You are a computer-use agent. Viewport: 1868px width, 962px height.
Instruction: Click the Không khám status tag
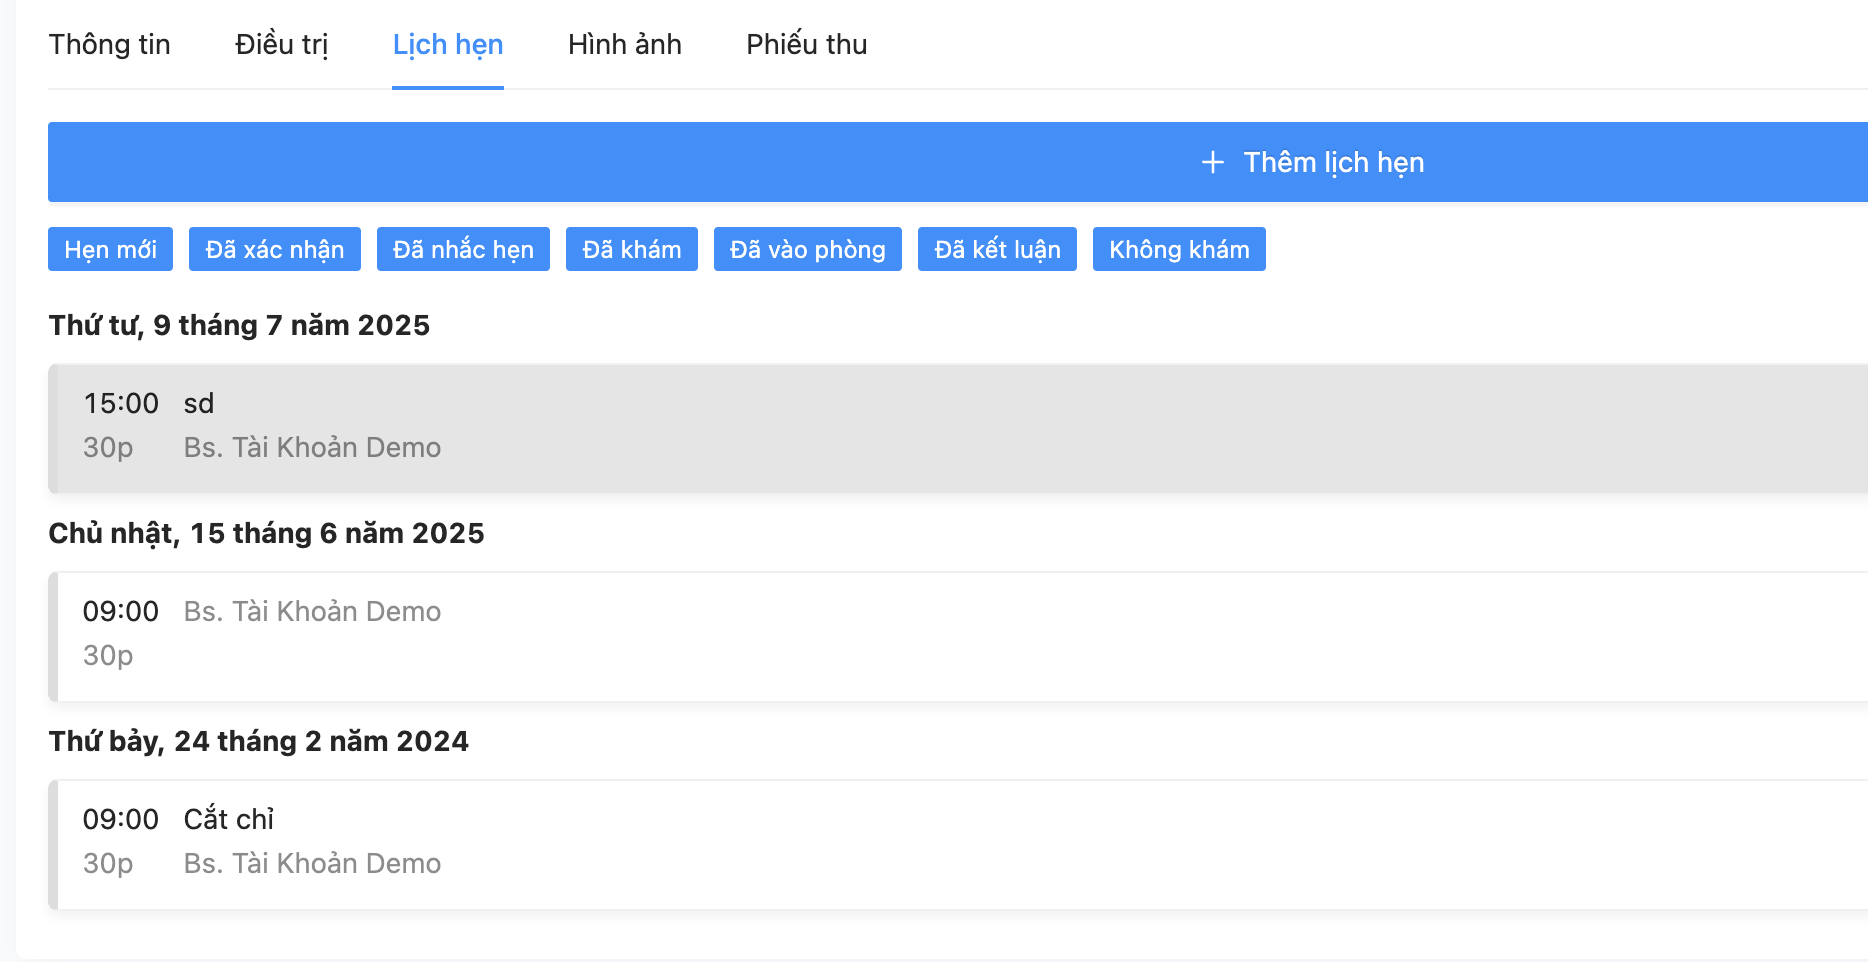[x=1179, y=249]
